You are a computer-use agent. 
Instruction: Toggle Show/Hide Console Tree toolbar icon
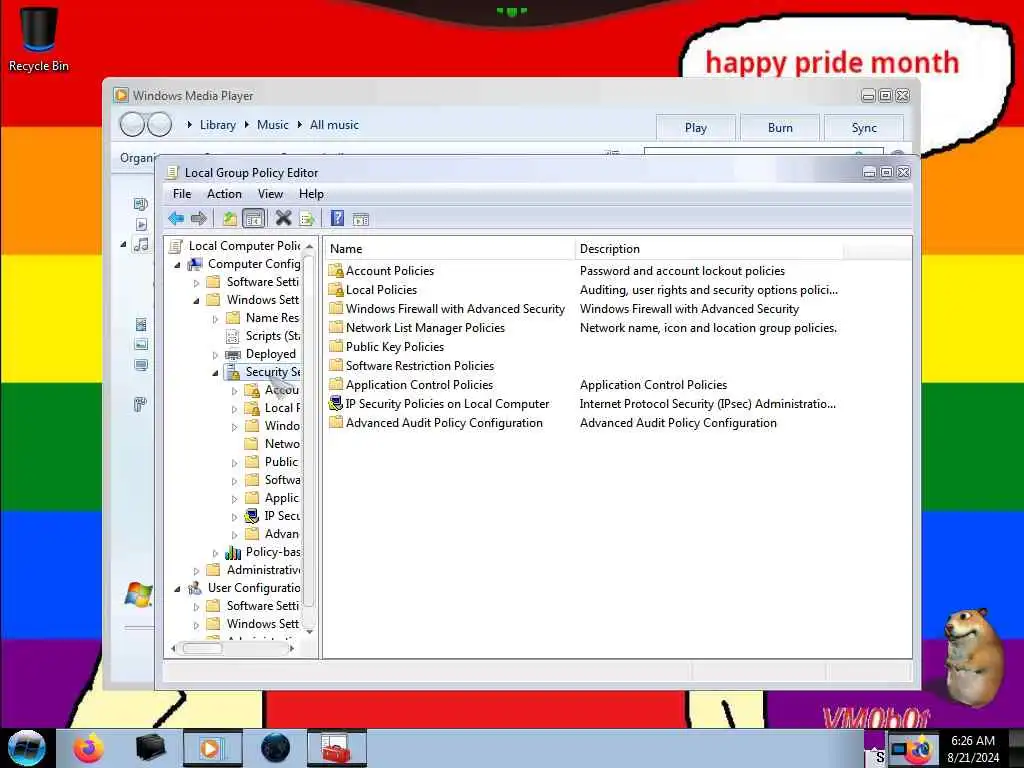(x=253, y=218)
